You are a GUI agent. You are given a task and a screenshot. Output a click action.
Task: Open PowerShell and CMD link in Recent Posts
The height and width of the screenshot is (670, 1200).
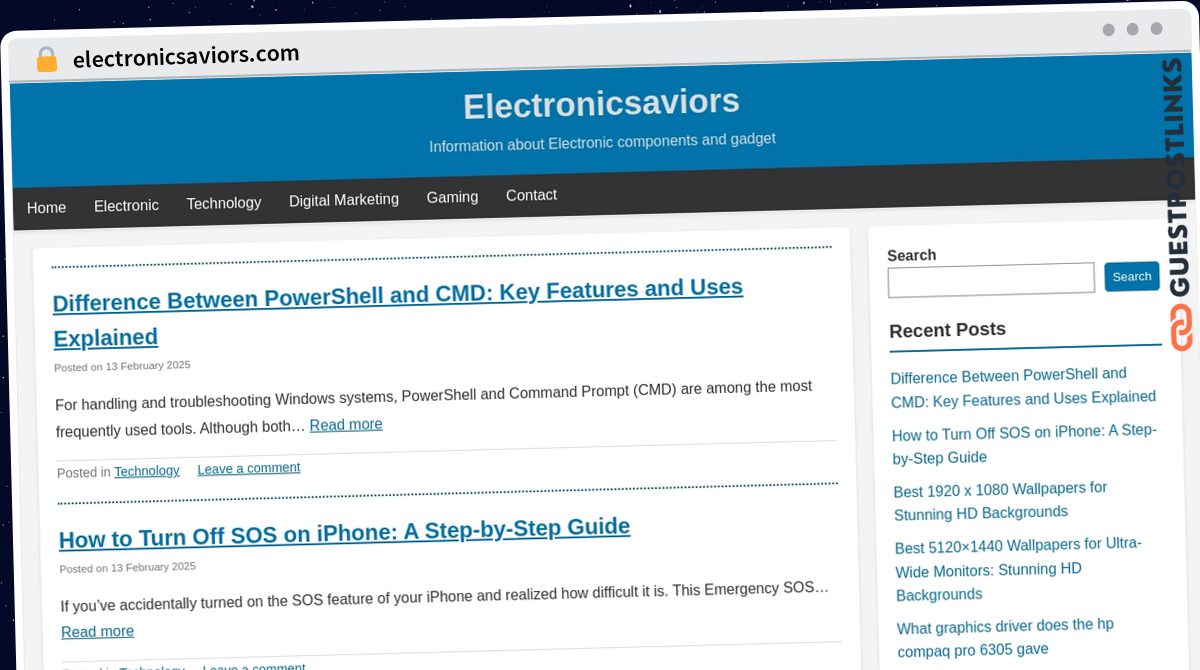(1023, 387)
